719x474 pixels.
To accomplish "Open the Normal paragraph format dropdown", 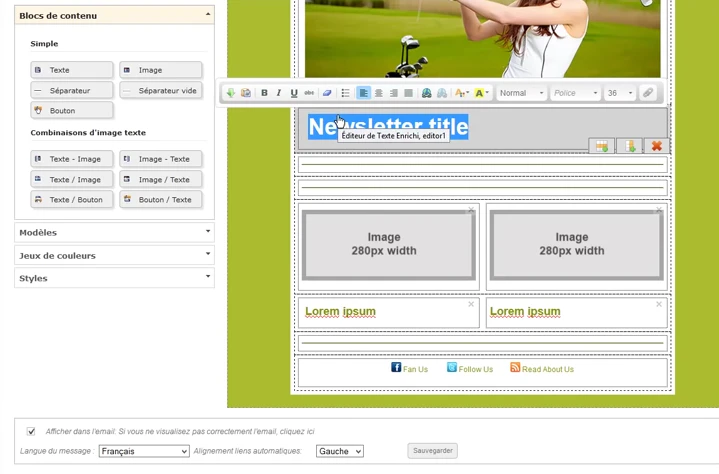I will (521, 93).
